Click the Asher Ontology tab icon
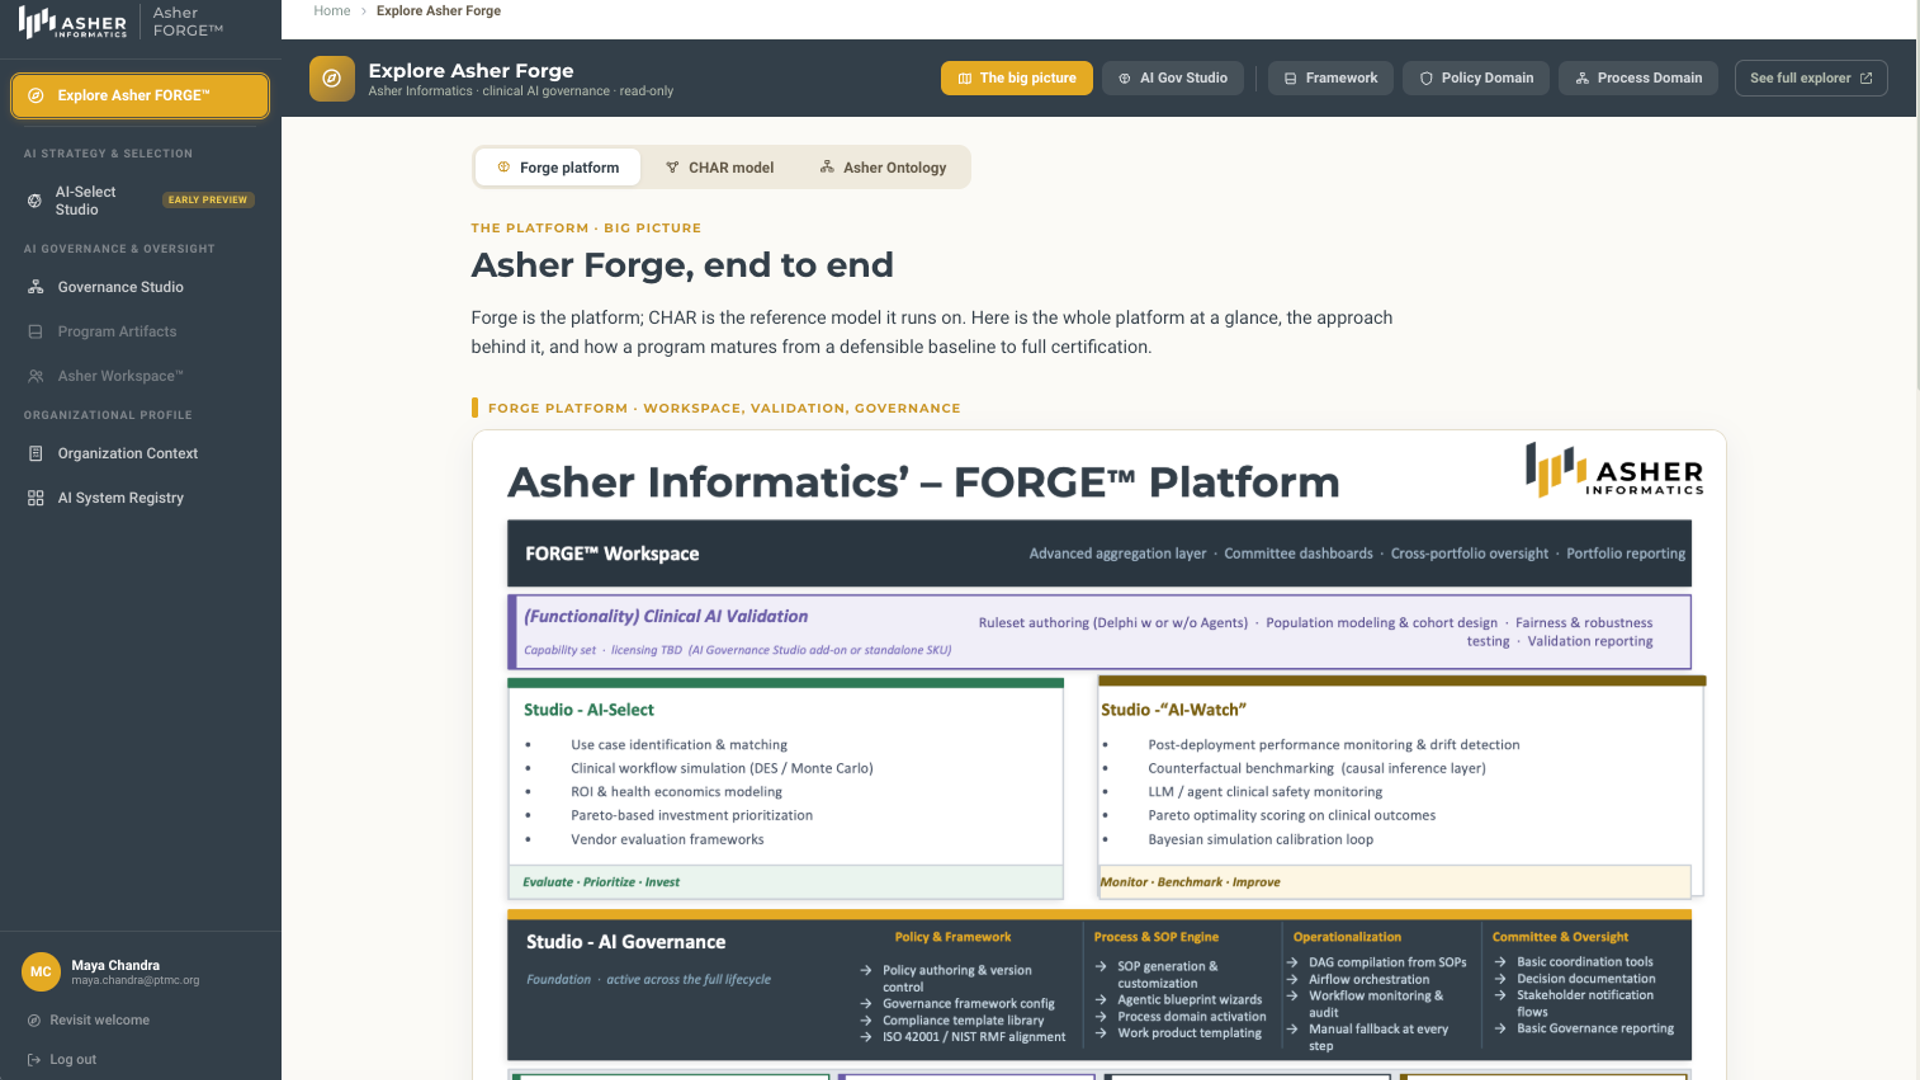The height and width of the screenshot is (1080, 1920). (827, 167)
